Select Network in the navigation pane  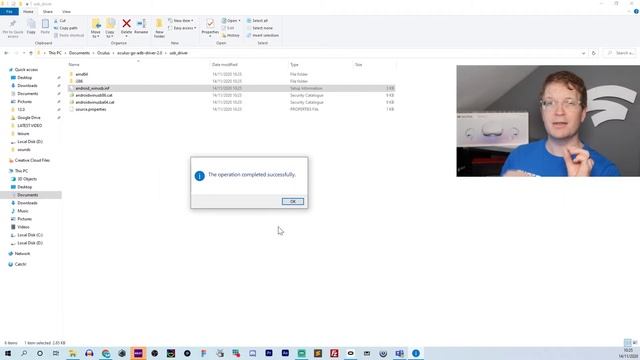(x=22, y=253)
